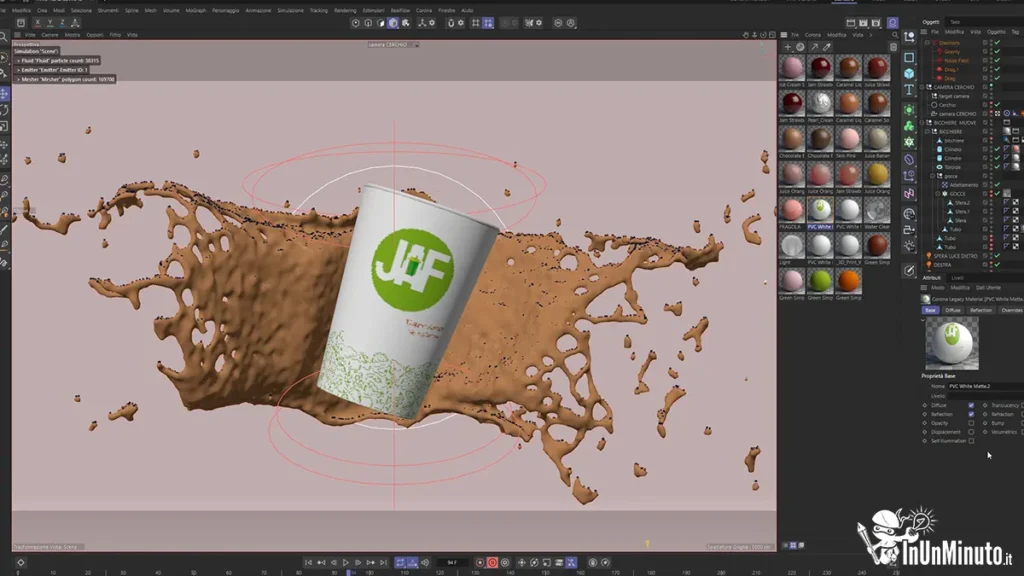Switch to the Livelli tab
The image size is (1024, 576).
tap(957, 278)
